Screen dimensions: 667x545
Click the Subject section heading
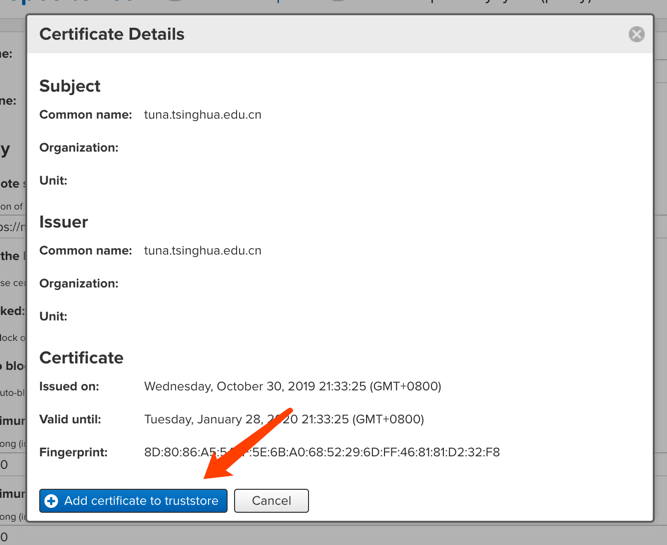[x=70, y=86]
